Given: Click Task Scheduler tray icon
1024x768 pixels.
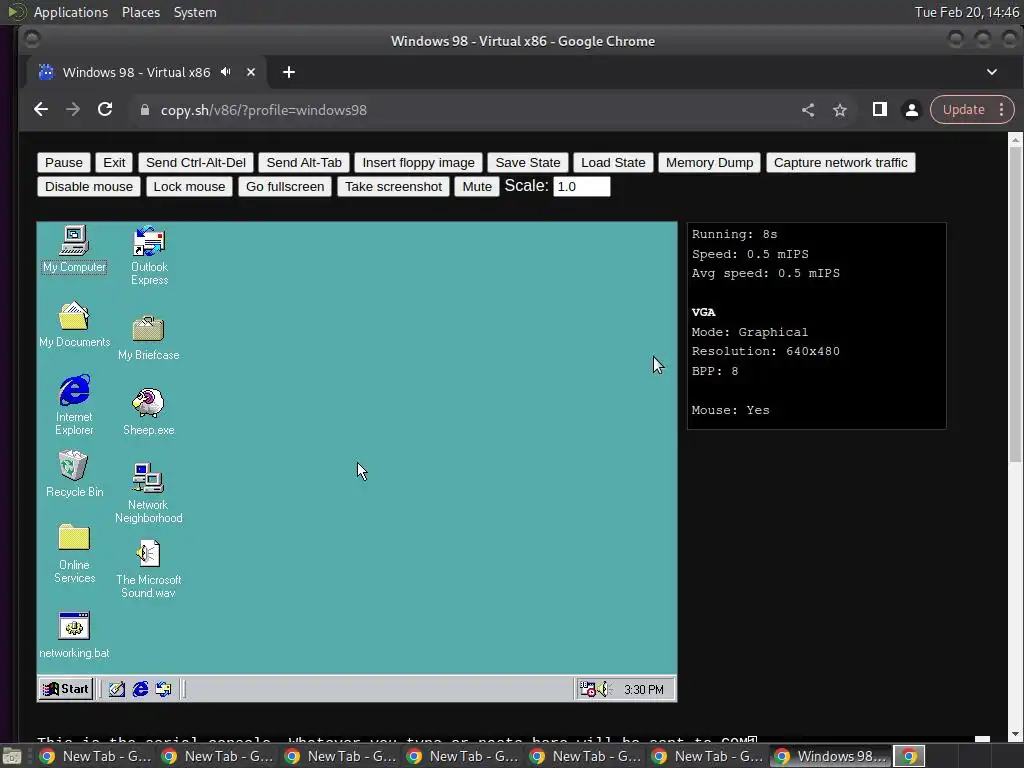Looking at the screenshot, I should pyautogui.click(x=587, y=689).
